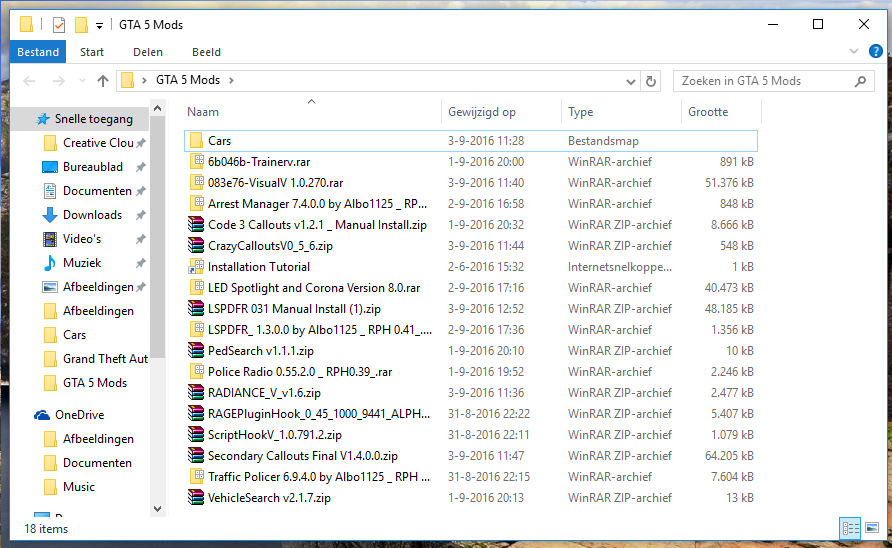This screenshot has height=548, width=892.
Task: Select Police Radio 0.55.2.0 rar icon
Action: click(x=196, y=372)
